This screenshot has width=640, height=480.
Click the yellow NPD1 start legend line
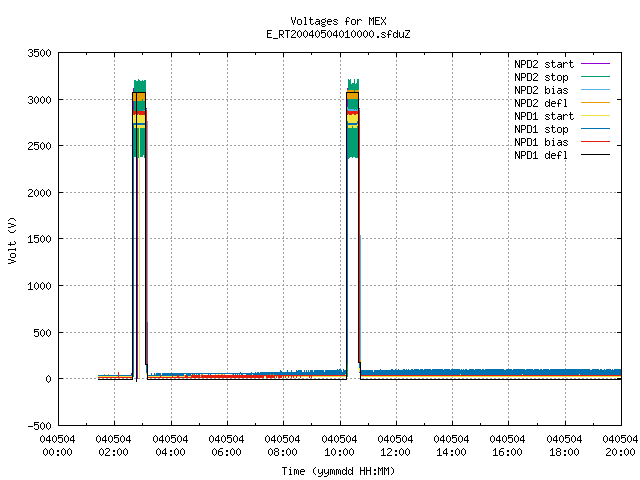click(x=596, y=116)
